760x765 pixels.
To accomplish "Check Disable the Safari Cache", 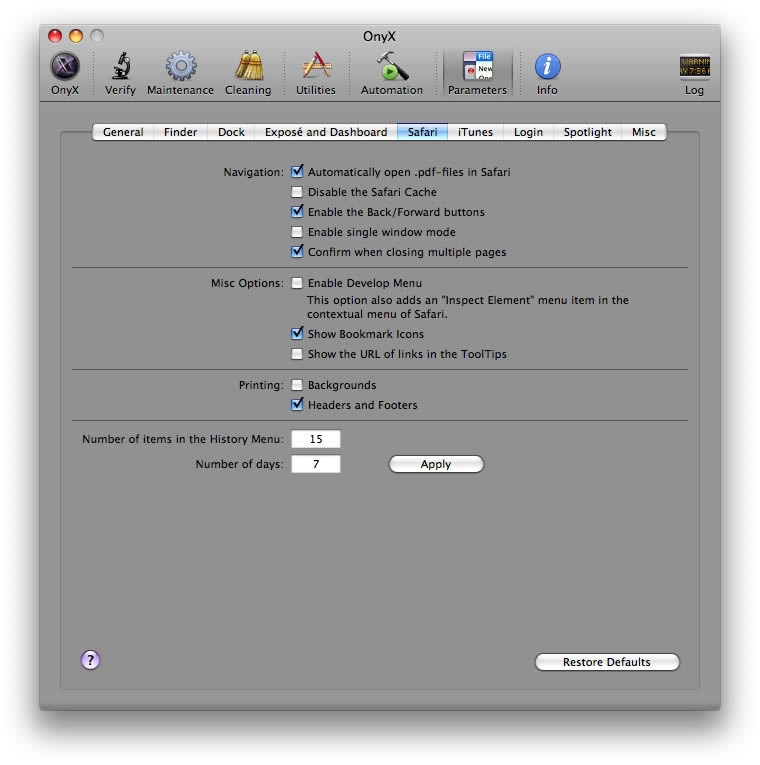I will 297,192.
